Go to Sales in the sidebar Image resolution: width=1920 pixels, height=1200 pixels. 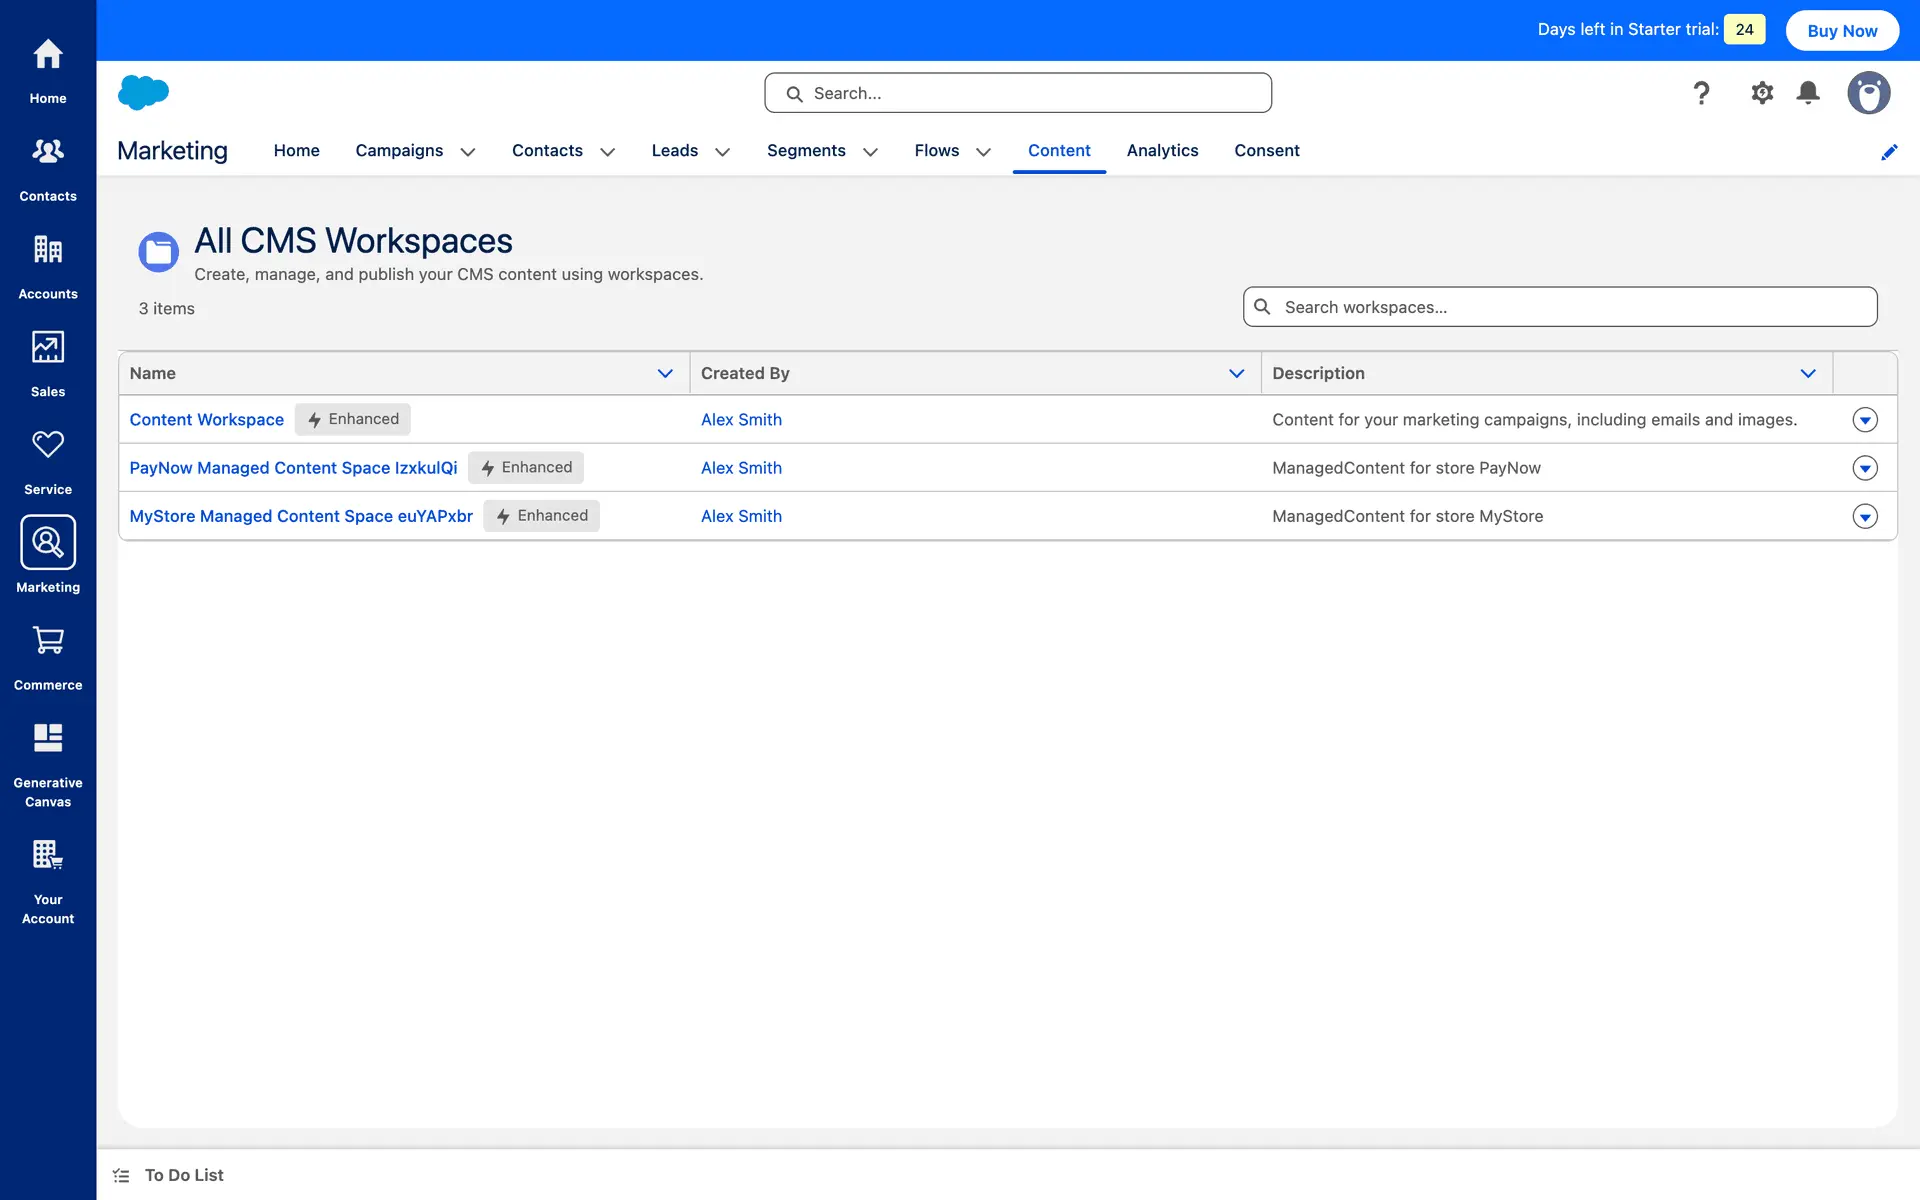(x=48, y=348)
